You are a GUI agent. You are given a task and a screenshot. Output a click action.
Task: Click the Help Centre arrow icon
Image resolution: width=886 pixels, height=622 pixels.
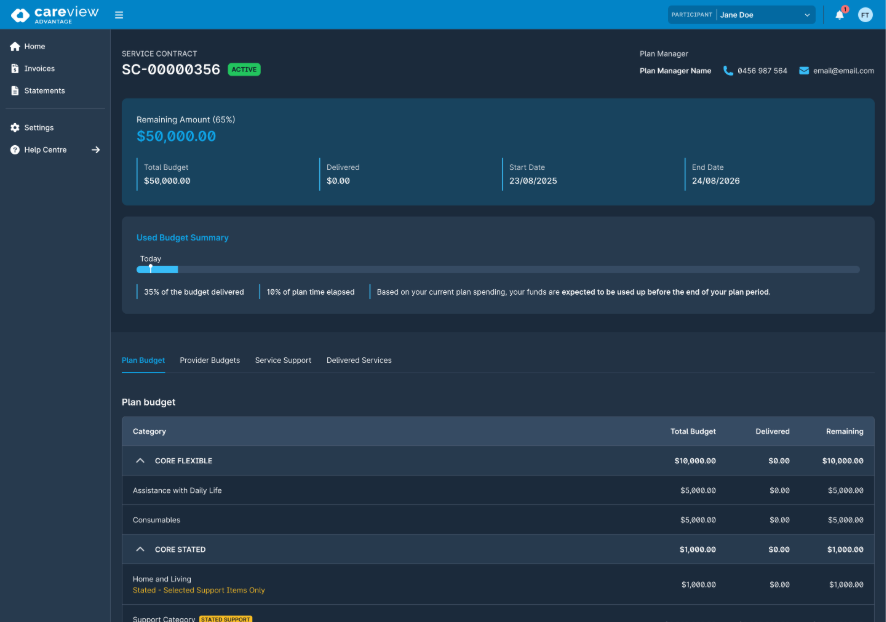(x=96, y=150)
